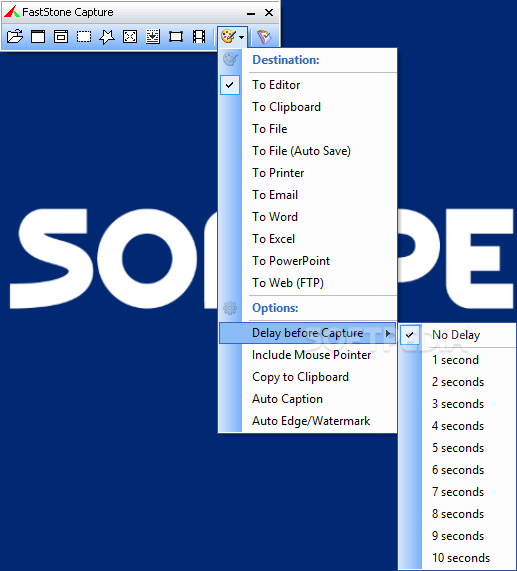This screenshot has width=517, height=571.
Task: Select Capture Freehand Region tool
Action: click(107, 37)
